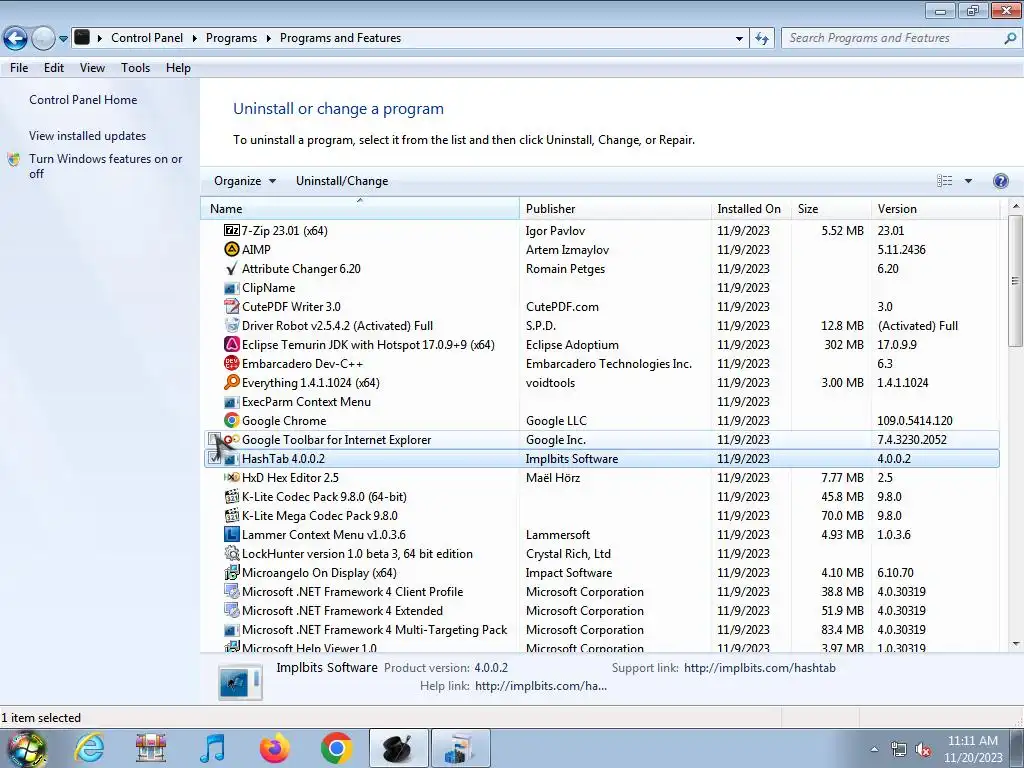Open the Tools menu
1024x768 pixels.
(135, 68)
